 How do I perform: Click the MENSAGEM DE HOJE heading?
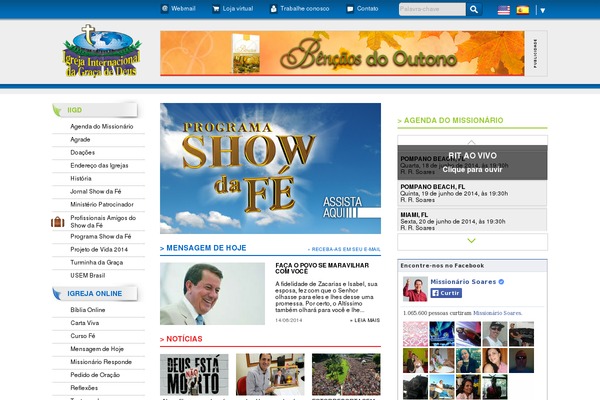pyautogui.click(x=206, y=248)
